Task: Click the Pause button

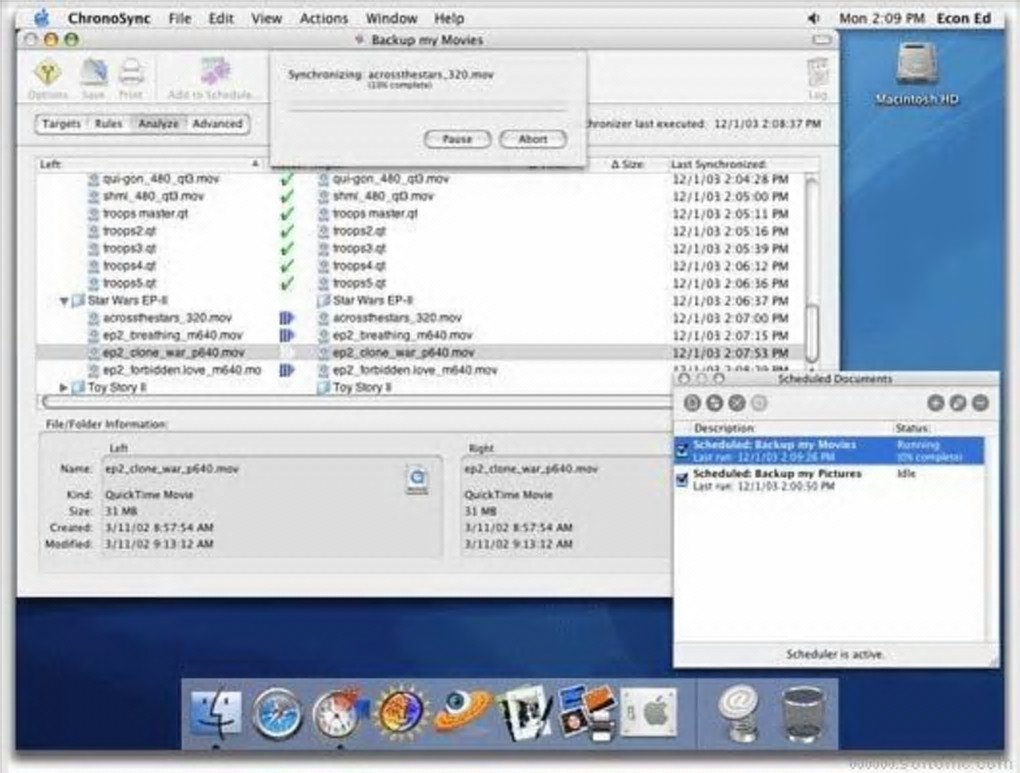Action: (457, 139)
